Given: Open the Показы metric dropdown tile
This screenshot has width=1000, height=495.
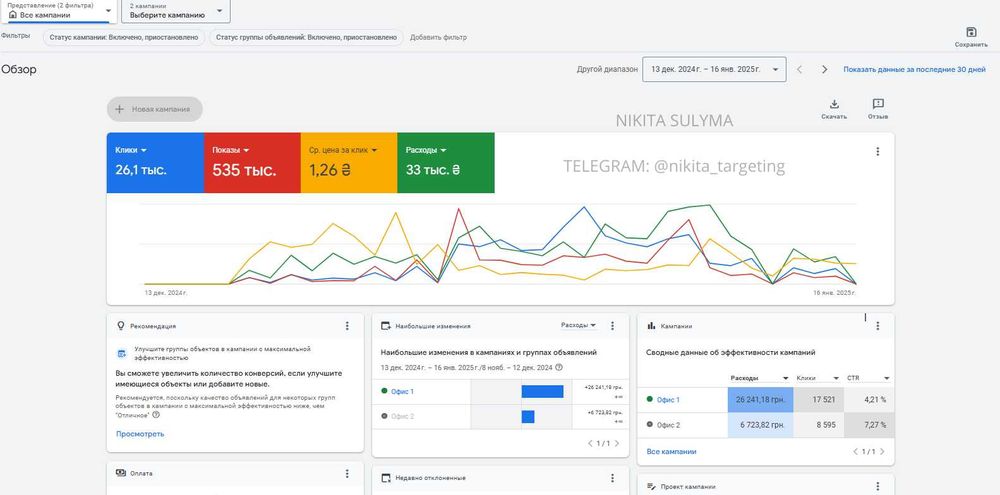Looking at the screenshot, I should pos(252,163).
